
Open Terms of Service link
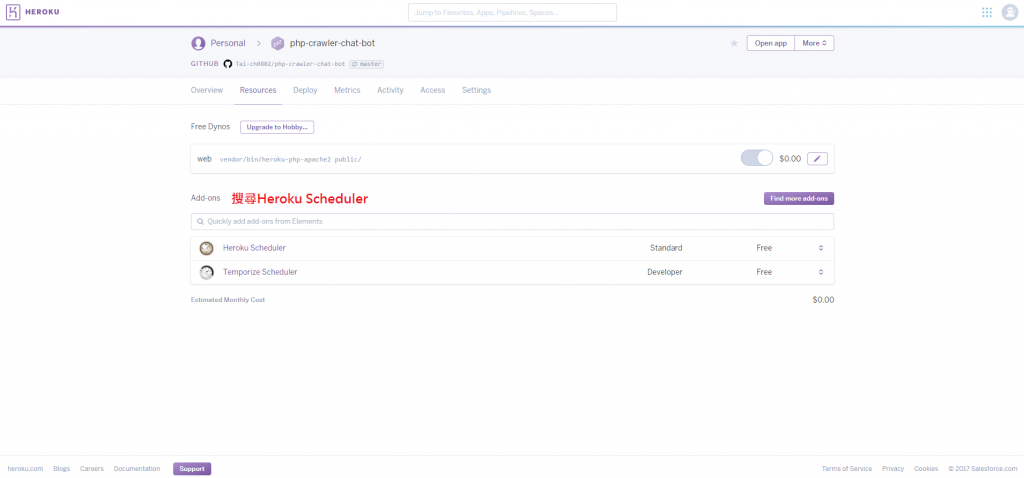846,469
